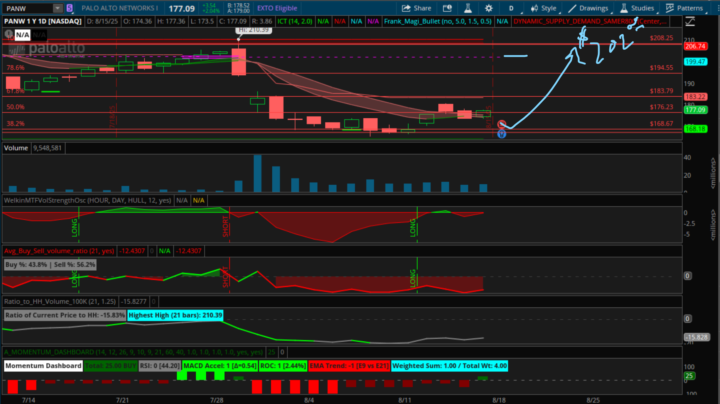Click the red alert circle at 8/18
The width and height of the screenshot is (720, 404).
click(x=501, y=124)
